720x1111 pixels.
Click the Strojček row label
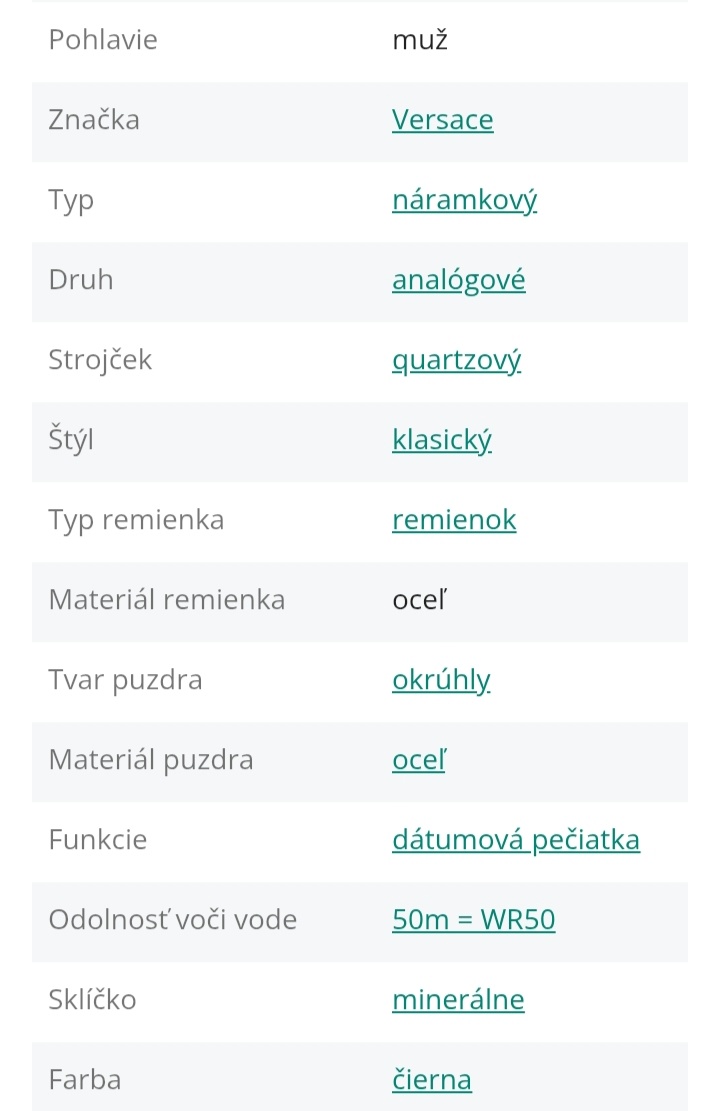tap(100, 360)
